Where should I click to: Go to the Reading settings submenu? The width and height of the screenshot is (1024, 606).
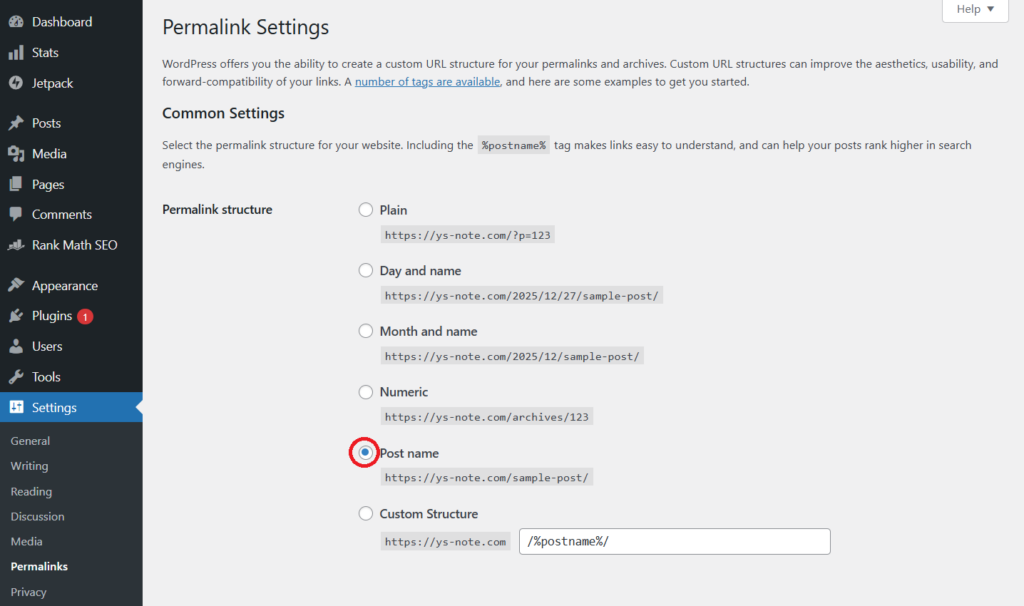pos(31,492)
